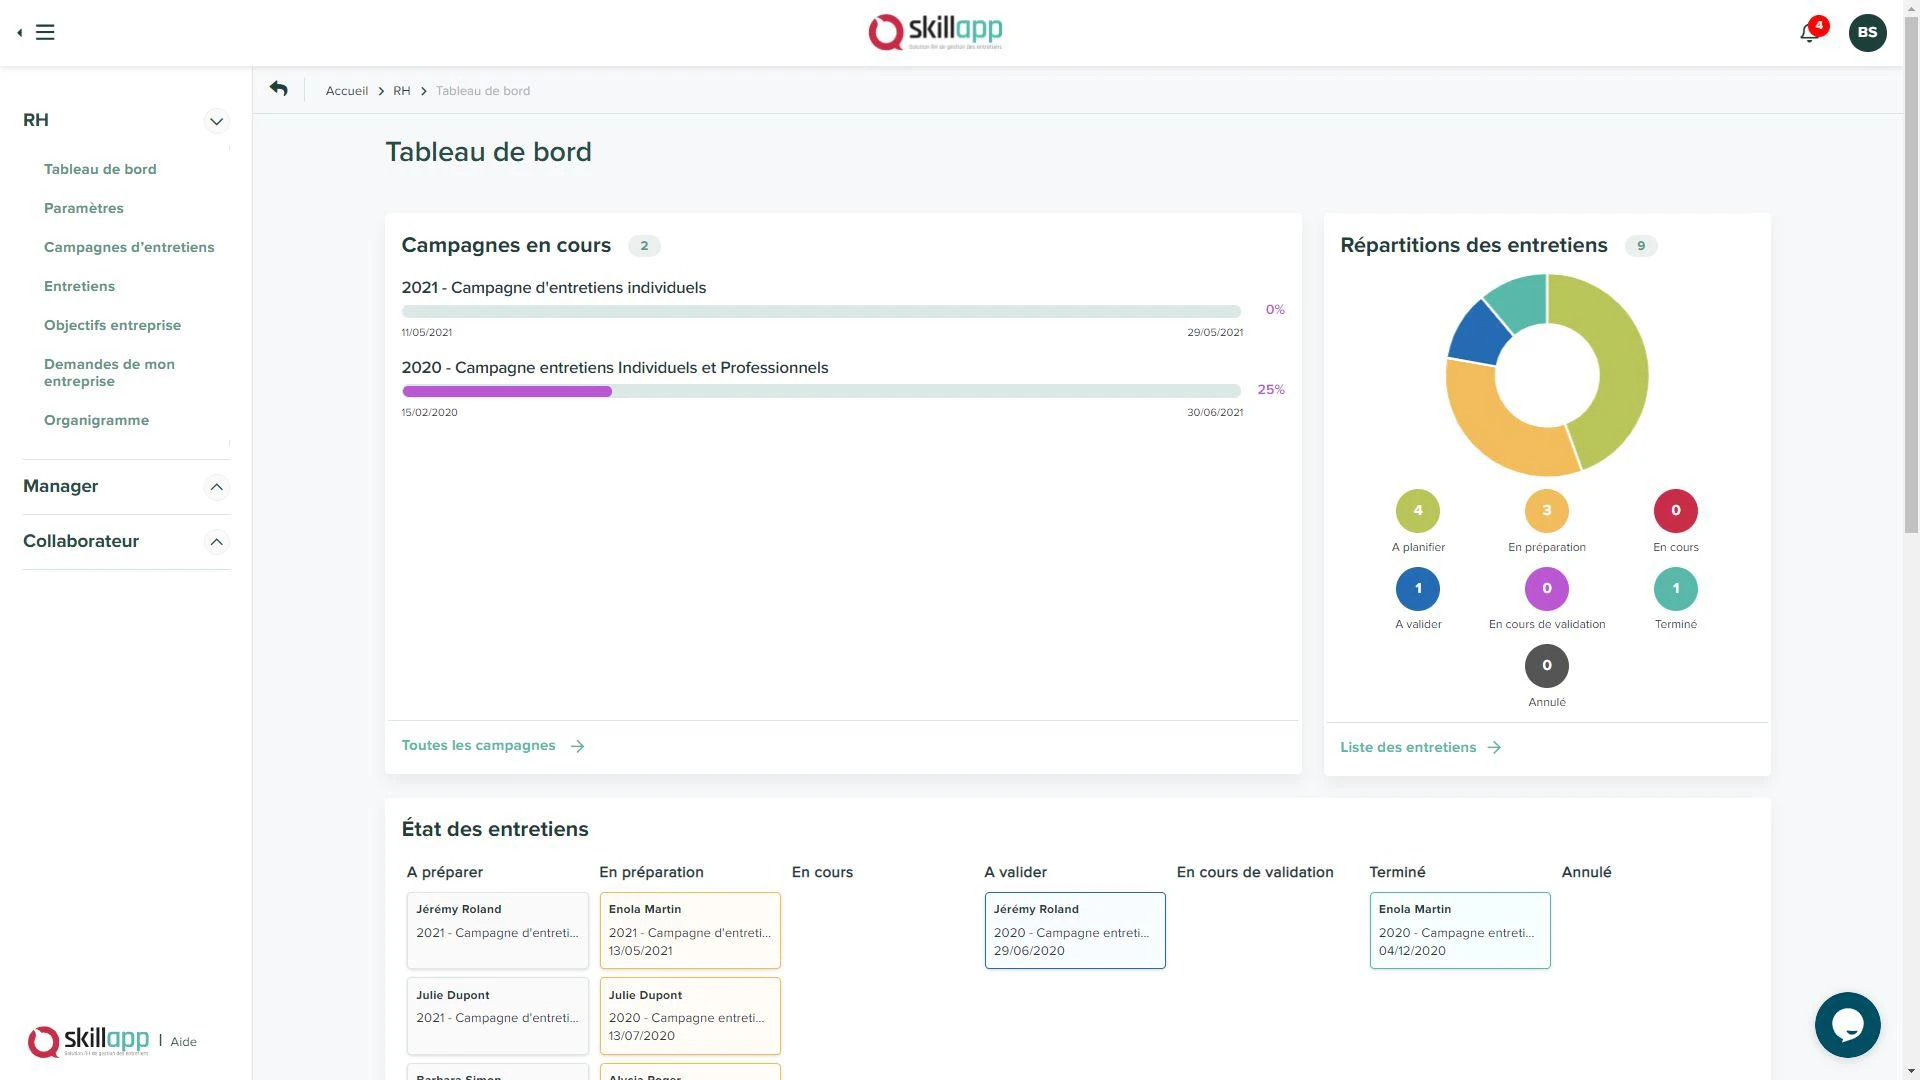1920x1080 pixels.
Task: Click the Aide link in footer
Action: 183,1042
